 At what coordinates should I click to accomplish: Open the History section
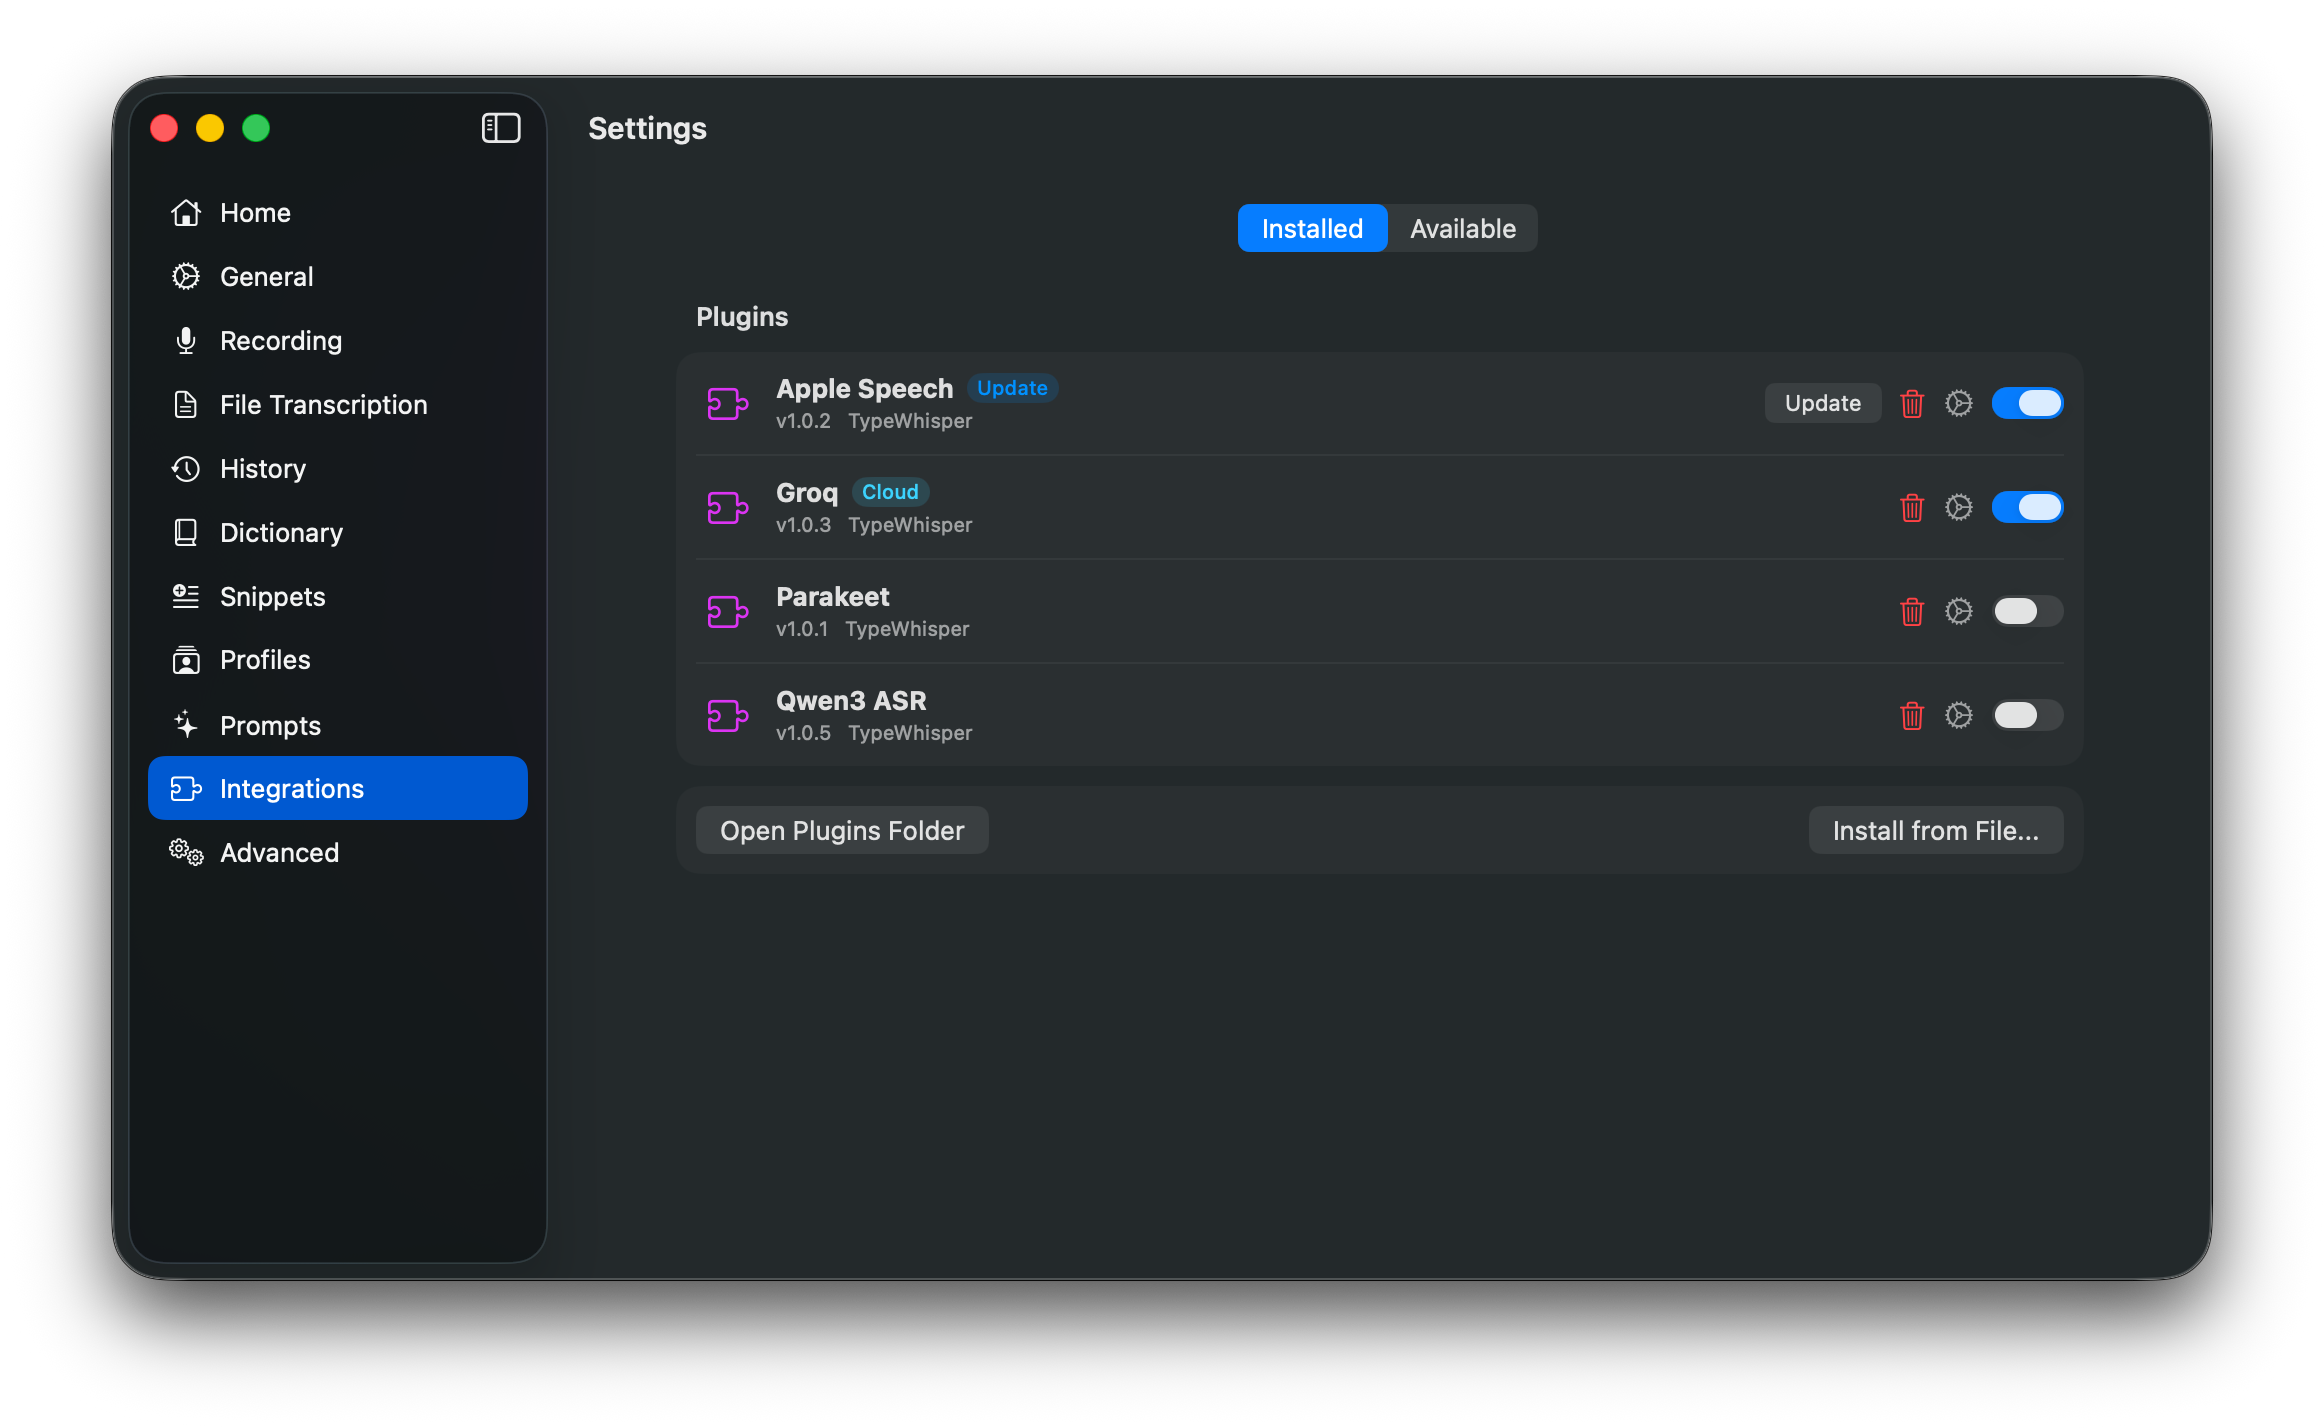(x=263, y=468)
